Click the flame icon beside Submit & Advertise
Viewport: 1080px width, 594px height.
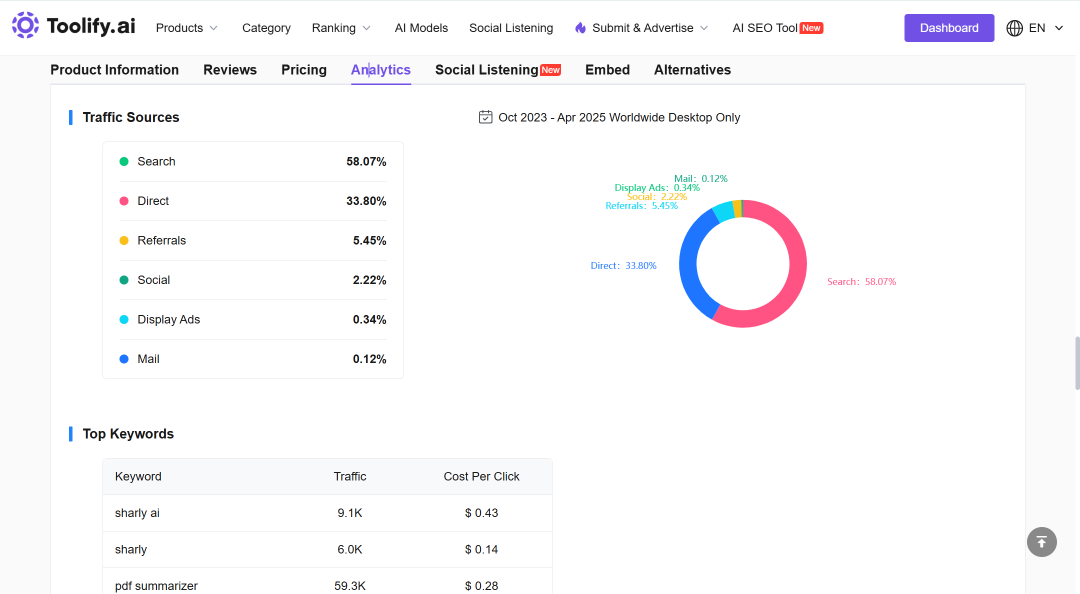(x=581, y=28)
